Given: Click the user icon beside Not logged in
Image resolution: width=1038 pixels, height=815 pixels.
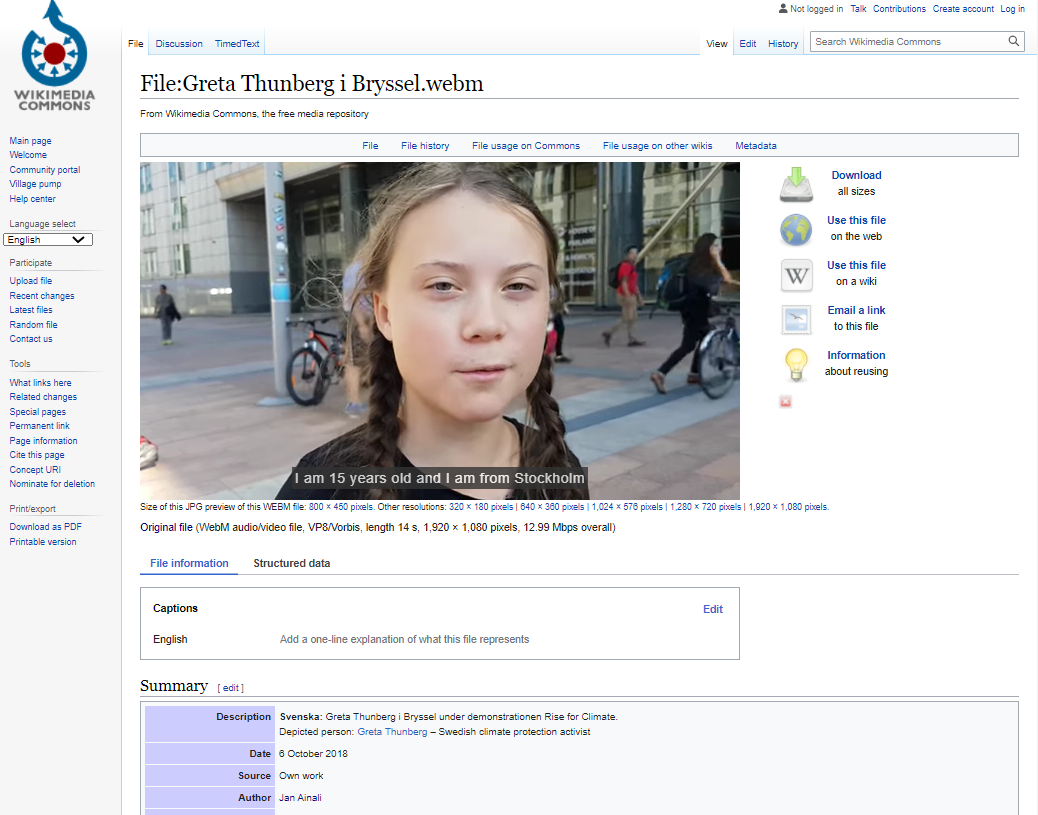Looking at the screenshot, I should click(x=783, y=9).
